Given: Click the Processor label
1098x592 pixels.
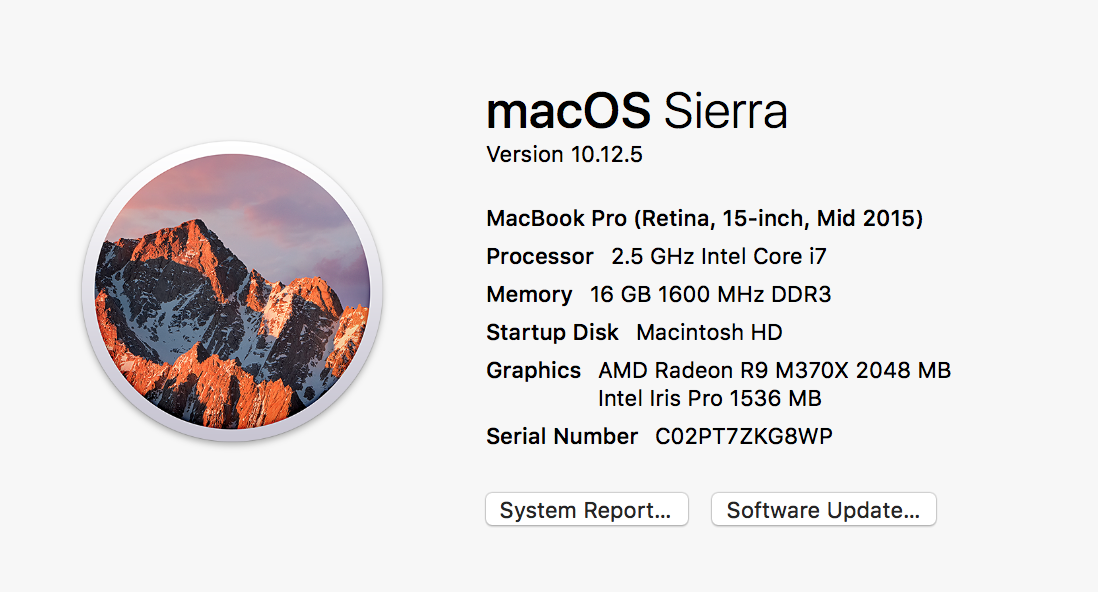Looking at the screenshot, I should pyautogui.click(x=540, y=256).
